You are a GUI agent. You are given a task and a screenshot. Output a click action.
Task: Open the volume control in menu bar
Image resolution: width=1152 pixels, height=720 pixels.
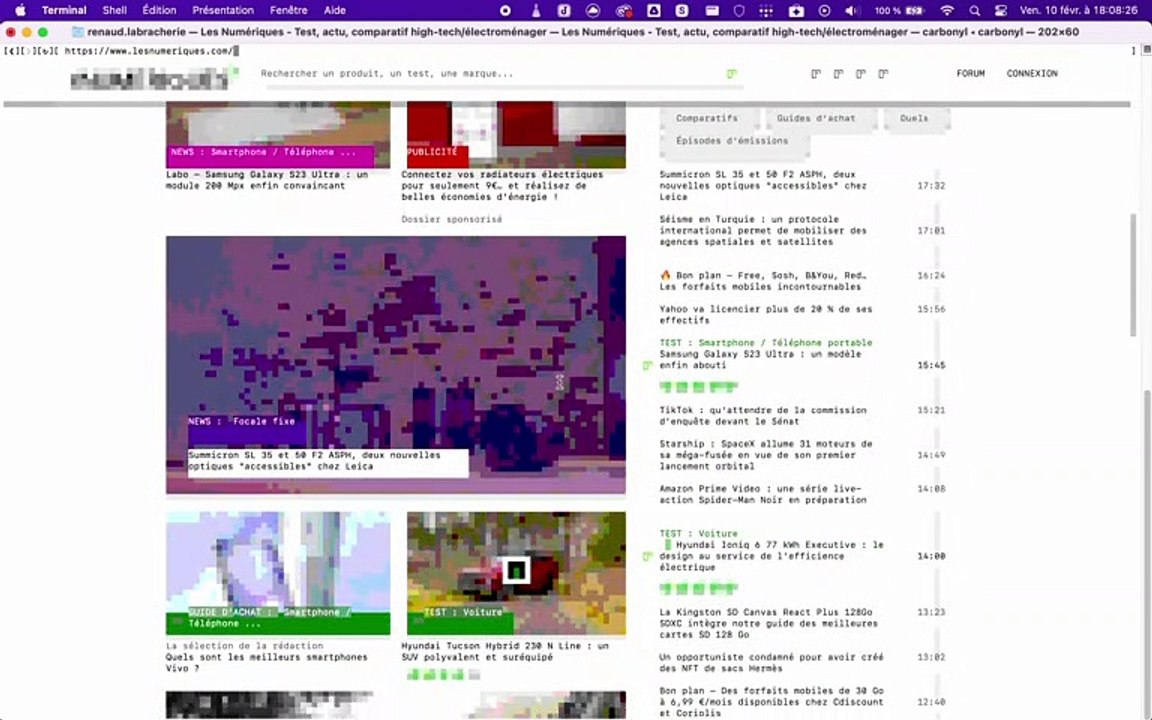(x=852, y=10)
